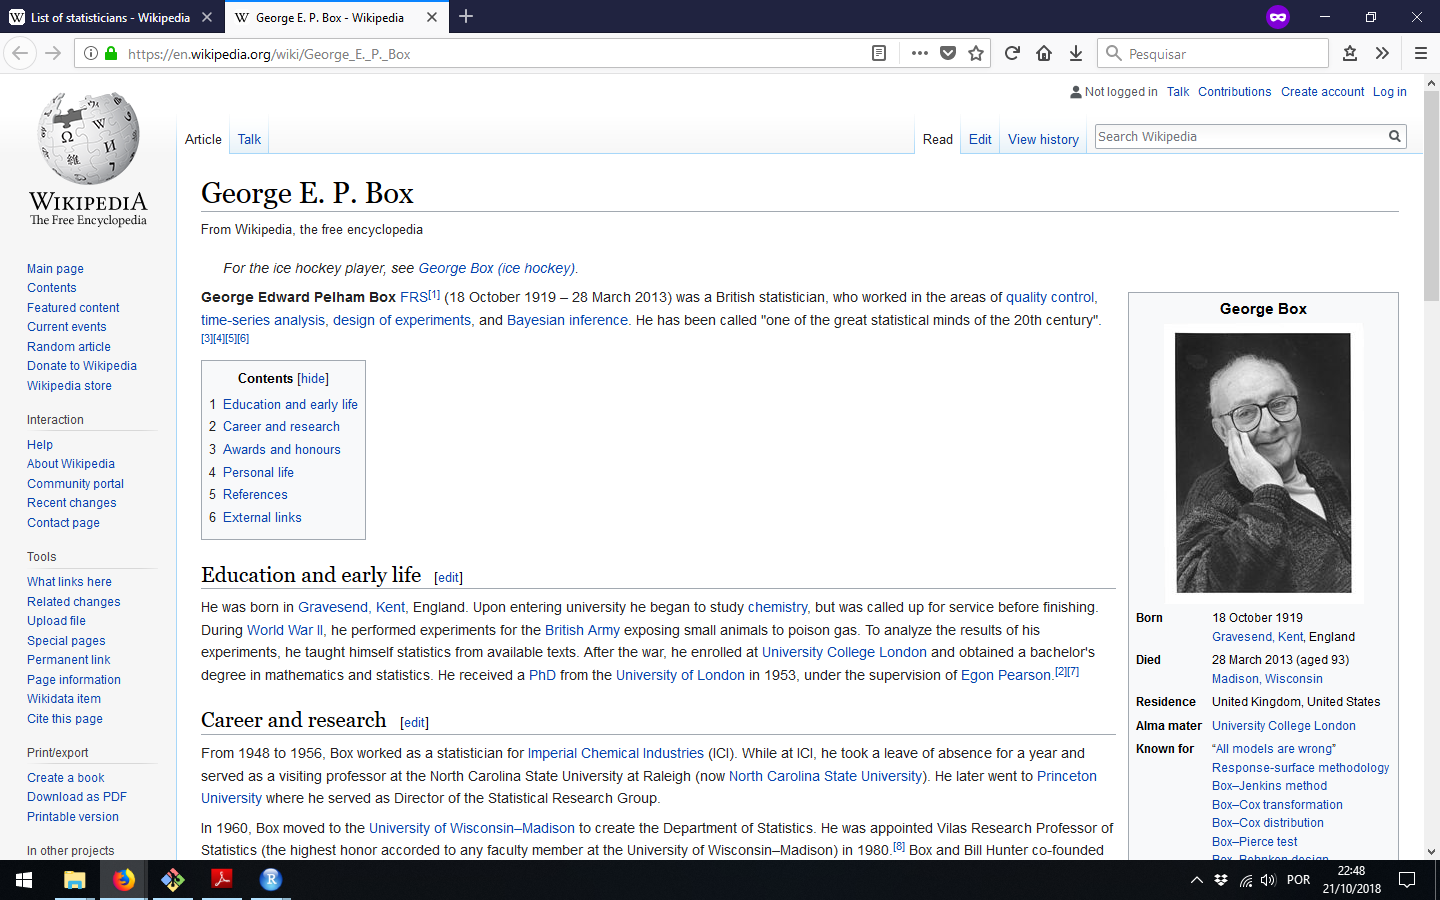Click the Create account link
1440x900 pixels.
pos(1322,92)
